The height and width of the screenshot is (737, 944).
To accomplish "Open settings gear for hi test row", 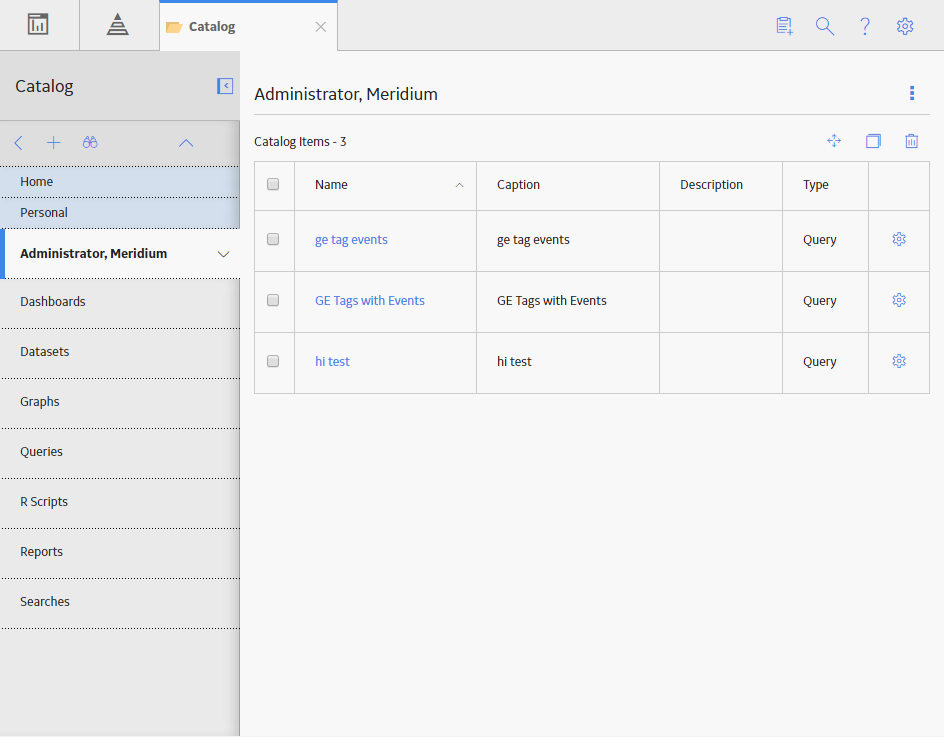I will click(x=899, y=361).
